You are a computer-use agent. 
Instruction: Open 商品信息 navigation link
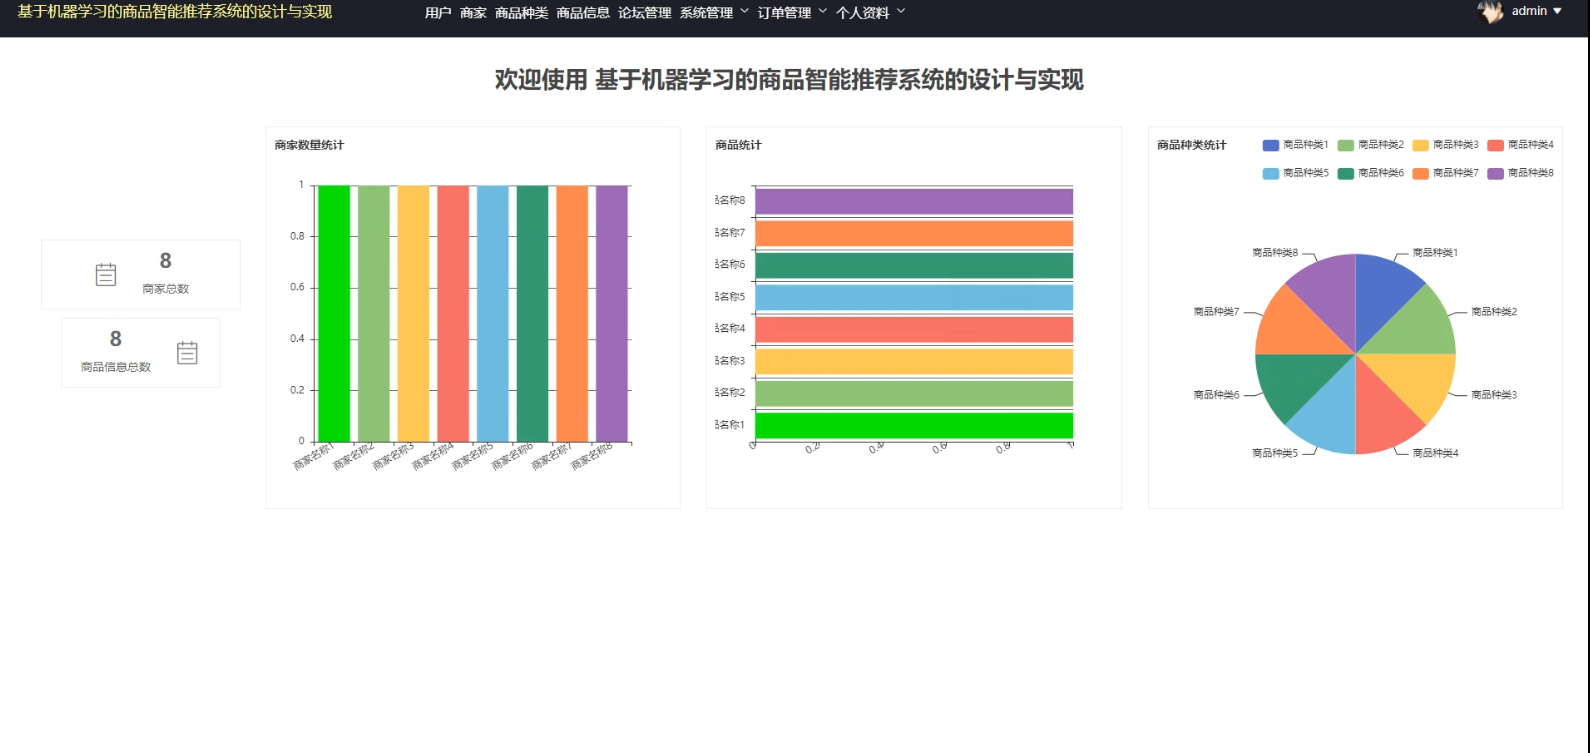point(583,13)
